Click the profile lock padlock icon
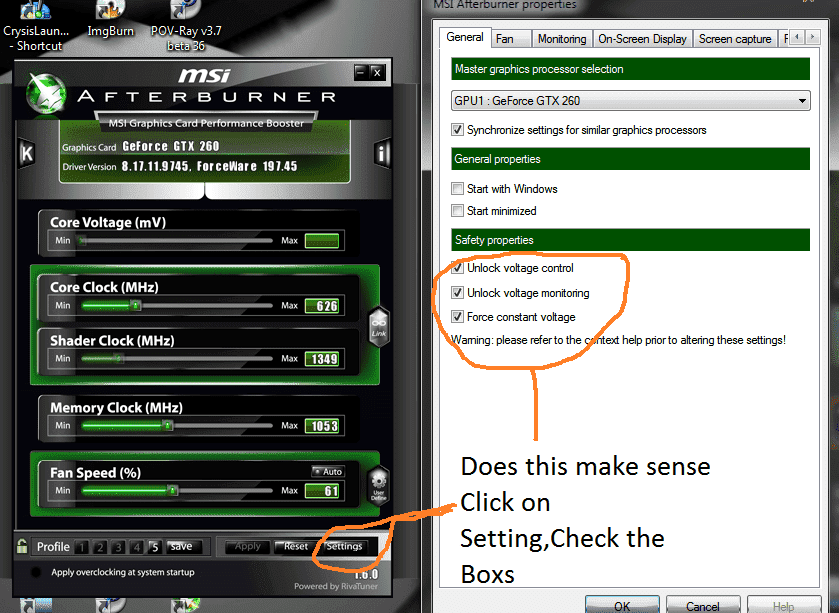This screenshot has height=613, width=839. (x=22, y=546)
